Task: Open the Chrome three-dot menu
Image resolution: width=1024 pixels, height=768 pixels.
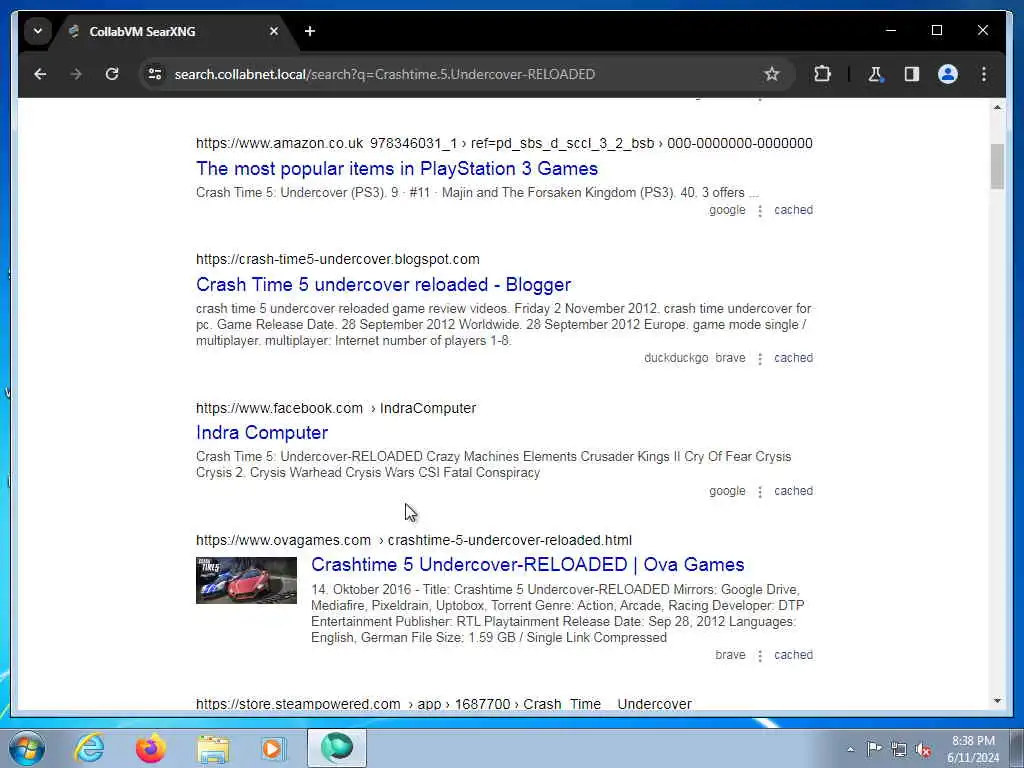Action: pos(984,74)
